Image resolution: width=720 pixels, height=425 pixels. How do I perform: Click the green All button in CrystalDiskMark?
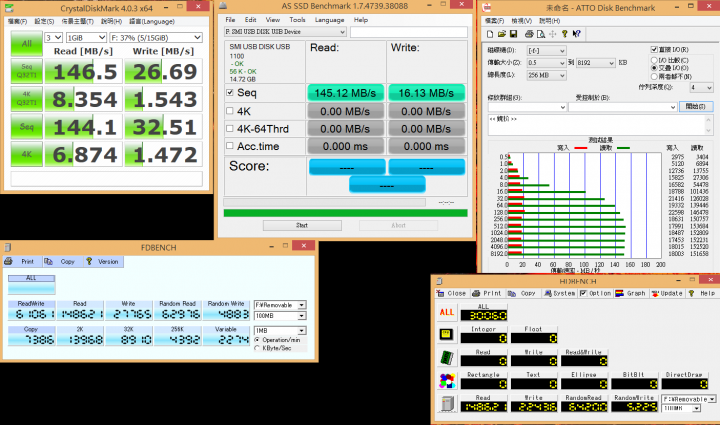tap(27, 44)
